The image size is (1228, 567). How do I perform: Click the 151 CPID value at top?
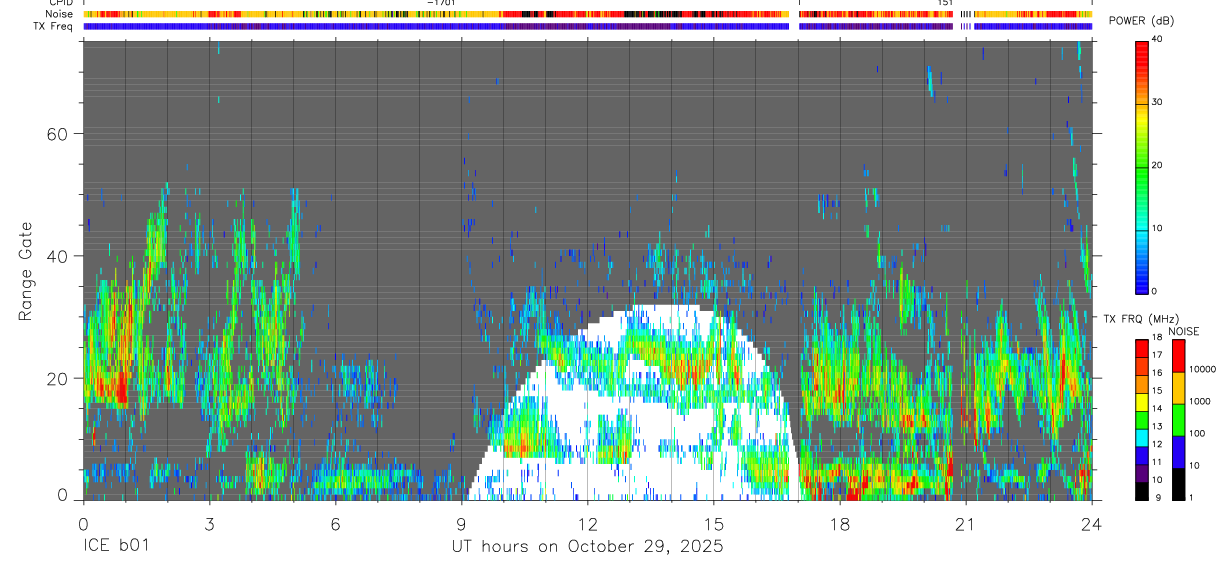[945, 3]
